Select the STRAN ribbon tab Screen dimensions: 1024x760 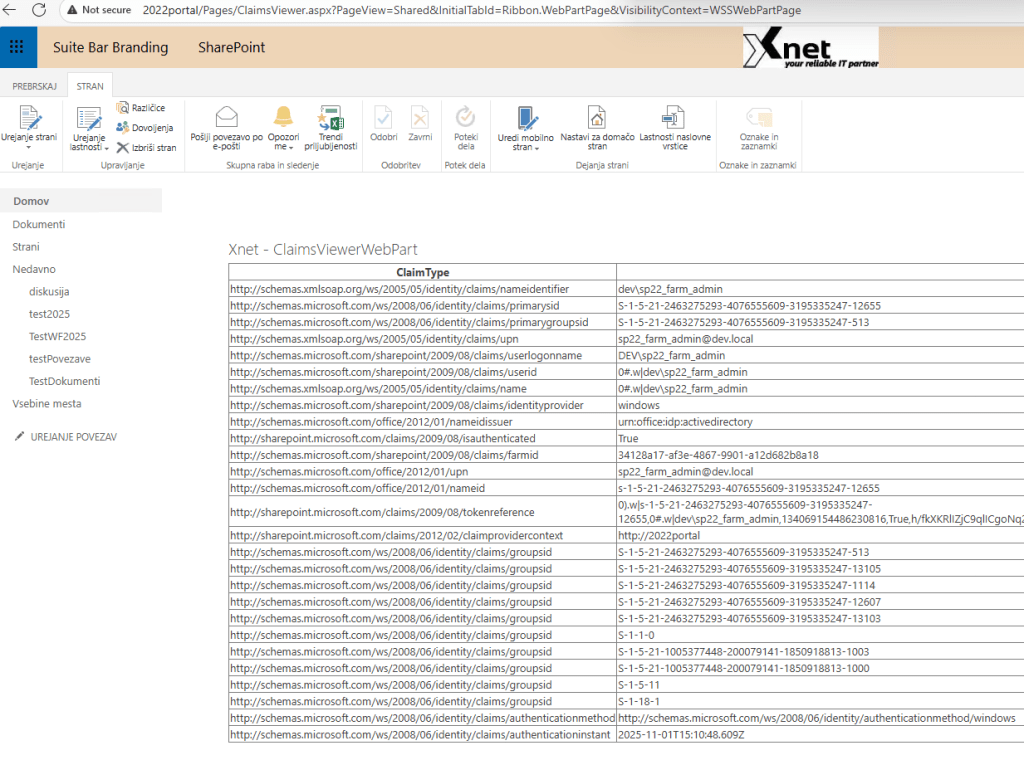tap(90, 87)
